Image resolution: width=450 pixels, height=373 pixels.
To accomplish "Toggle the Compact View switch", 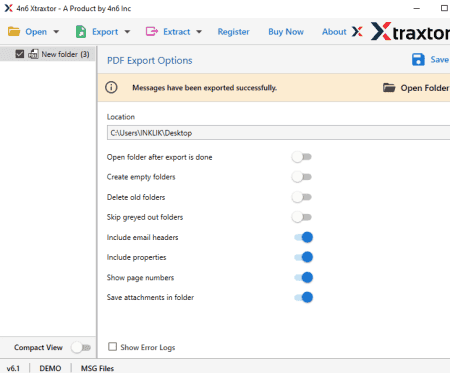I will [x=81, y=348].
